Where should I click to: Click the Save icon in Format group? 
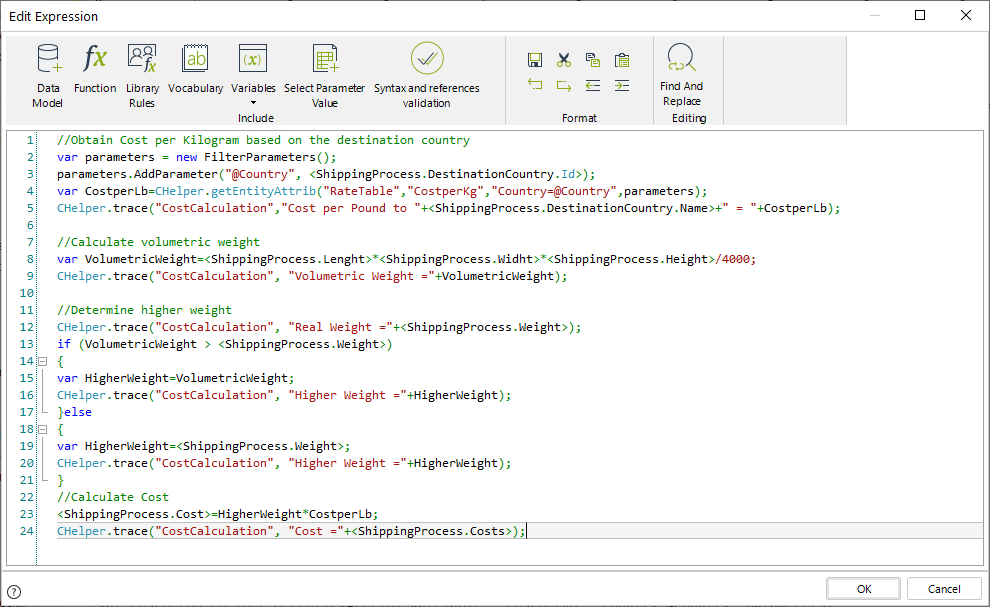click(x=535, y=60)
